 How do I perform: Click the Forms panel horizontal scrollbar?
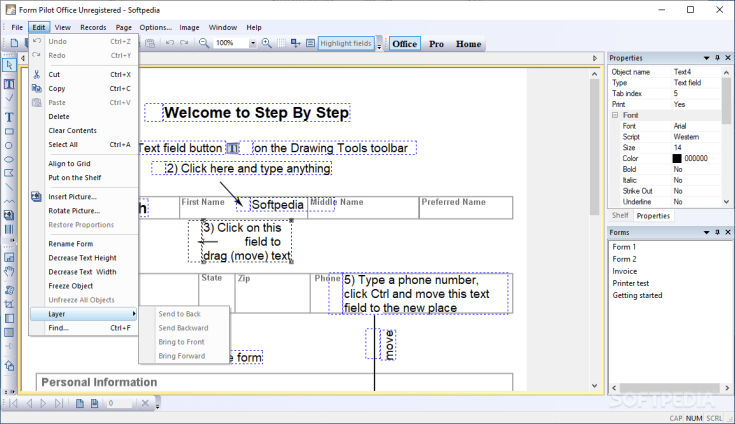pyautogui.click(x=670, y=388)
